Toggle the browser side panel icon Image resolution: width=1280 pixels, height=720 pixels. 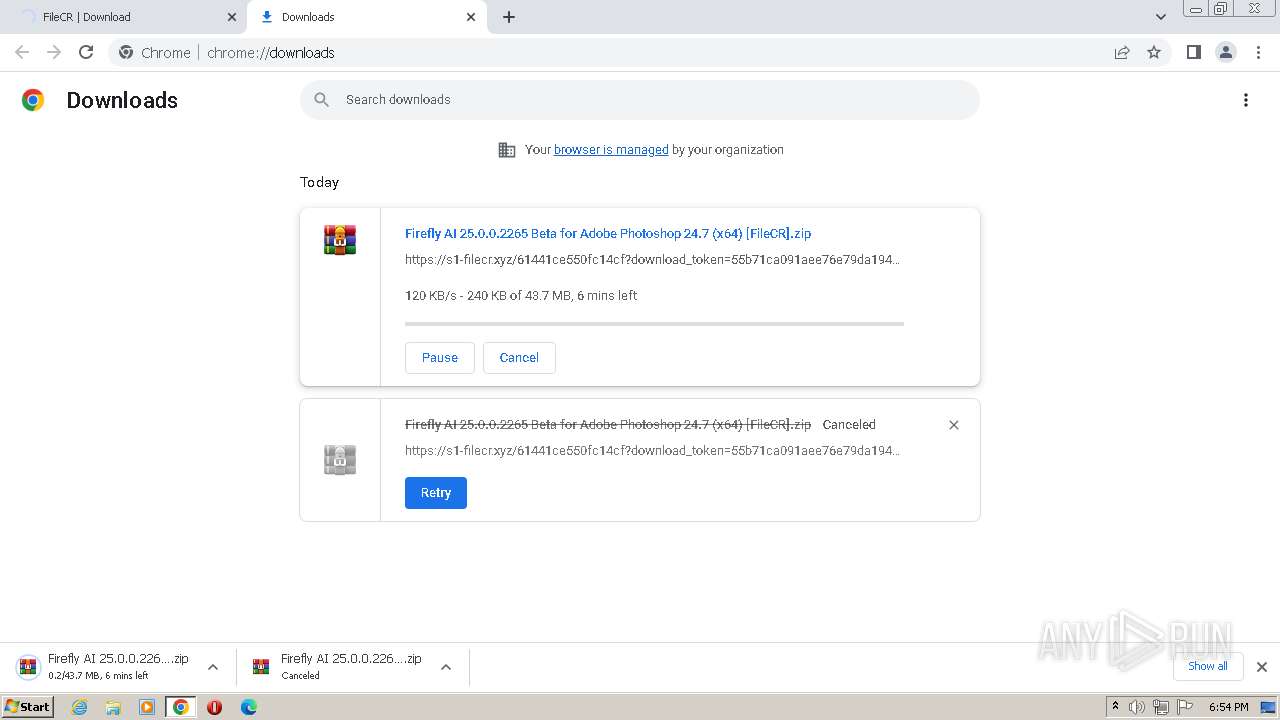pyautogui.click(x=1193, y=52)
